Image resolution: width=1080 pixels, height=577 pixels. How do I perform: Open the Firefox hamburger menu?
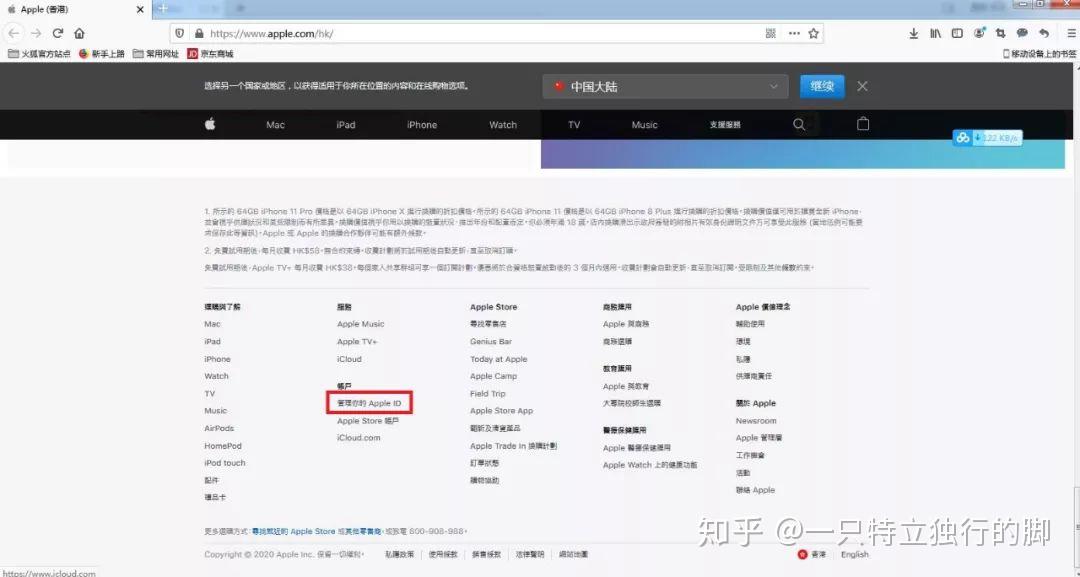[x=1071, y=33]
